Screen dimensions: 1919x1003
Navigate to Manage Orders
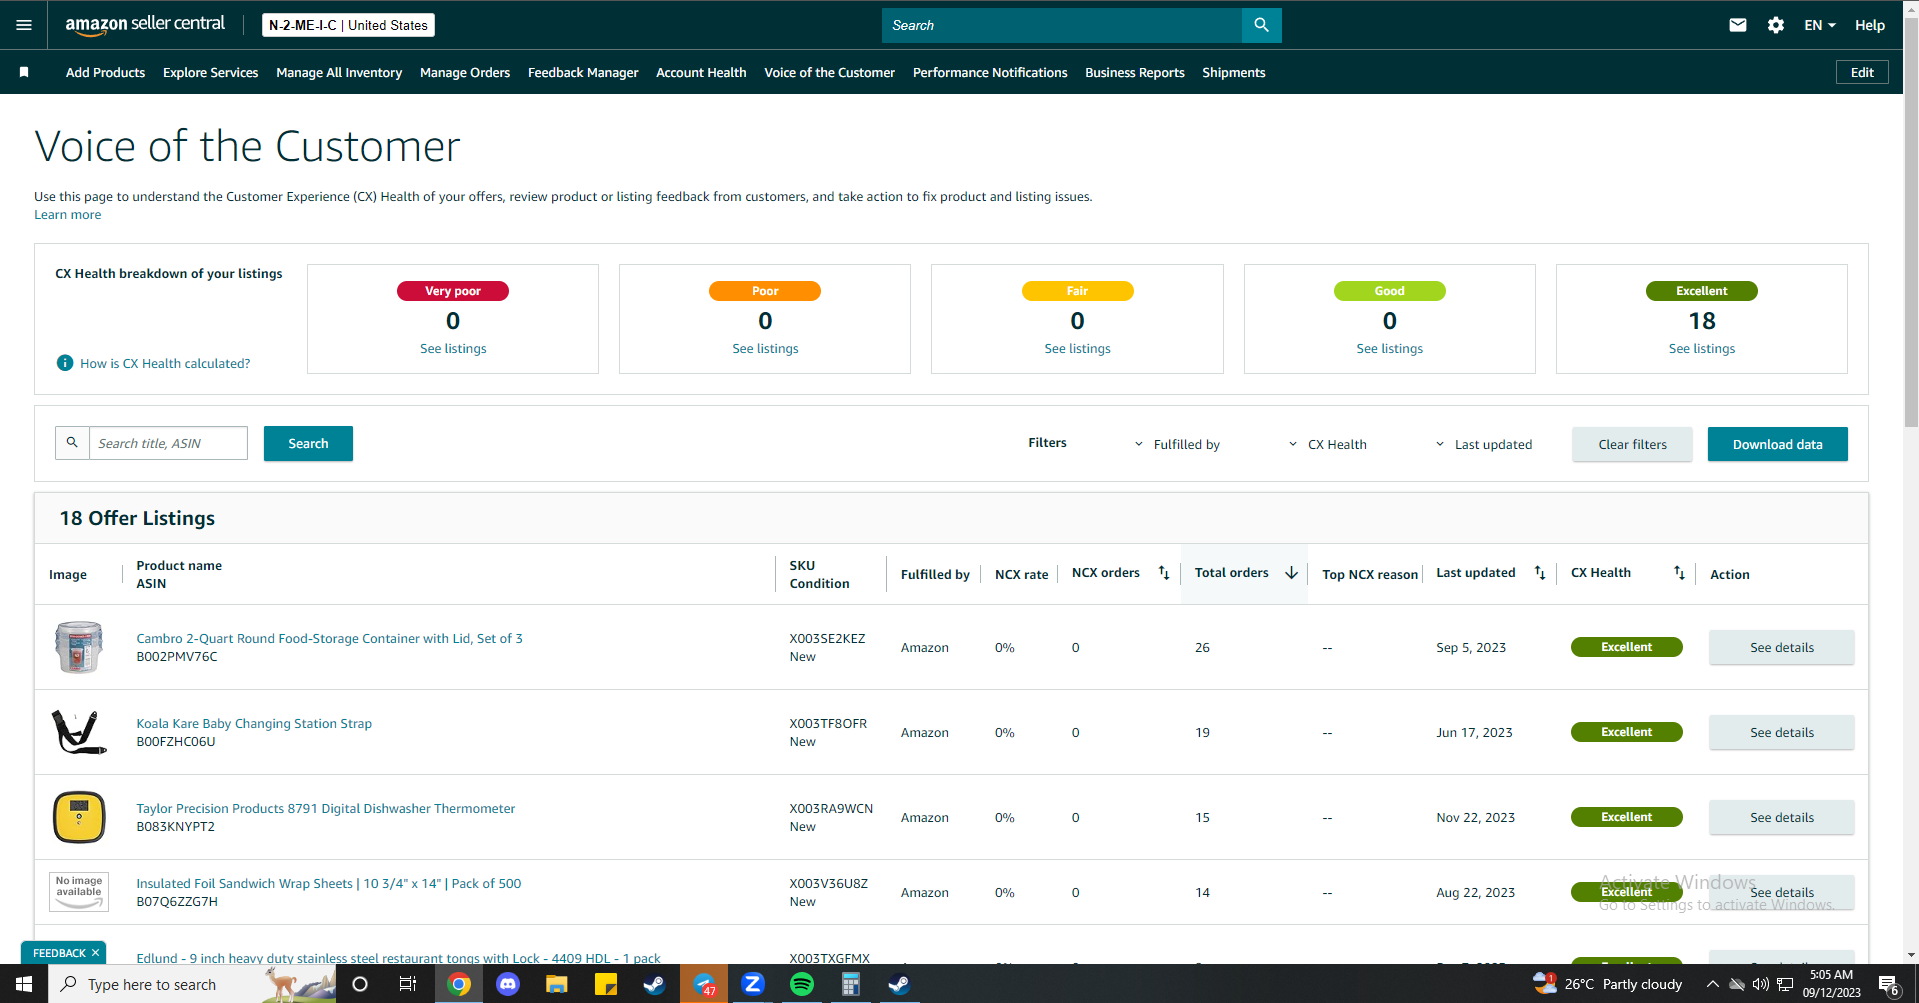[x=465, y=72]
